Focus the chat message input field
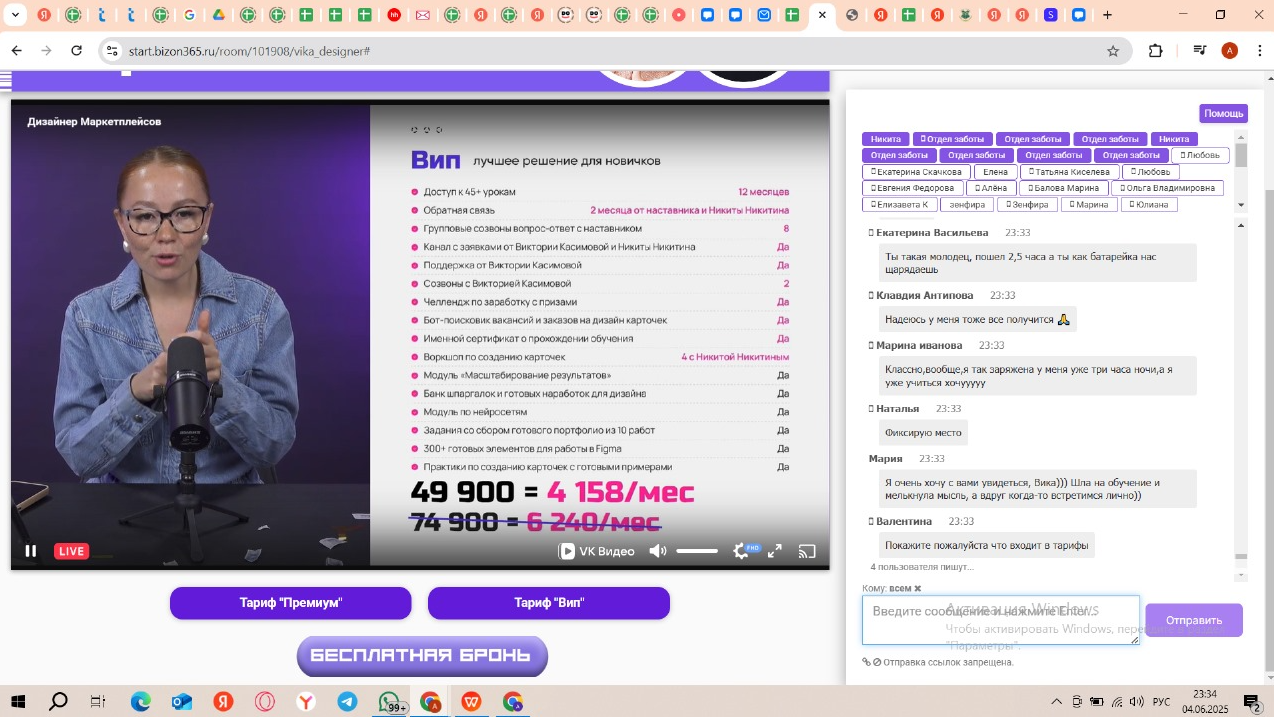1274x717 pixels. pos(1001,620)
